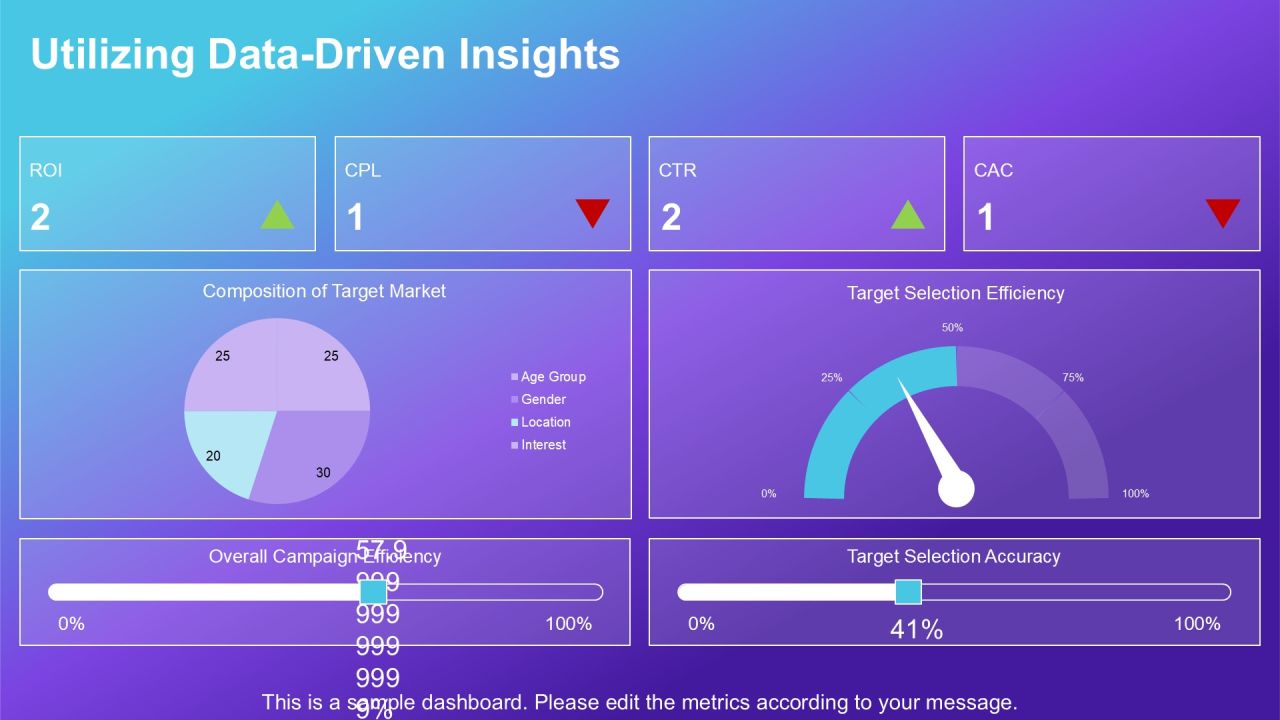This screenshot has width=1280, height=720.
Task: Select the Location legend entry
Action: click(x=540, y=422)
